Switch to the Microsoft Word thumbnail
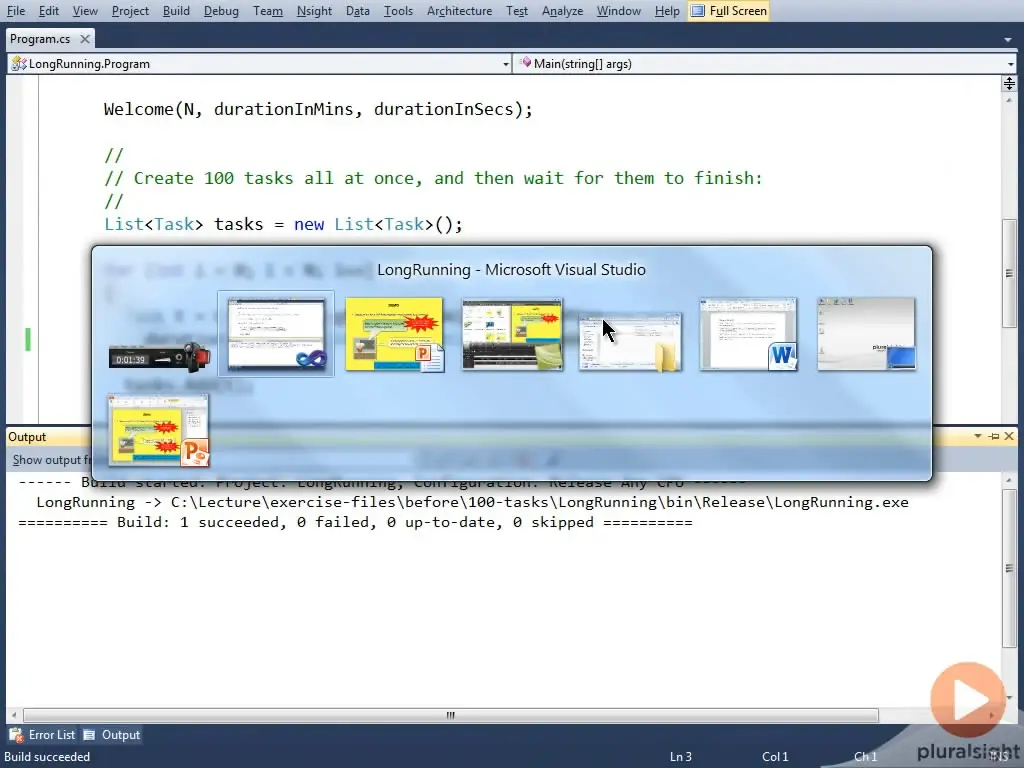This screenshot has height=768, width=1024. (748, 334)
